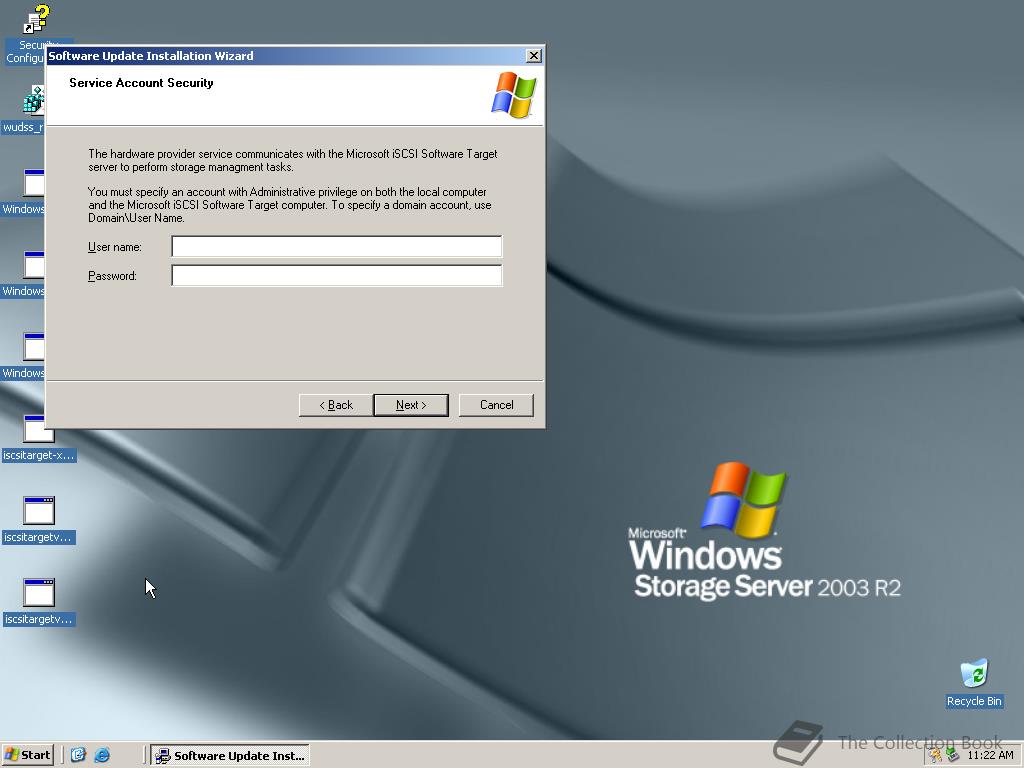Click Back to return to previous step
The height and width of the screenshot is (768, 1024).
click(334, 405)
